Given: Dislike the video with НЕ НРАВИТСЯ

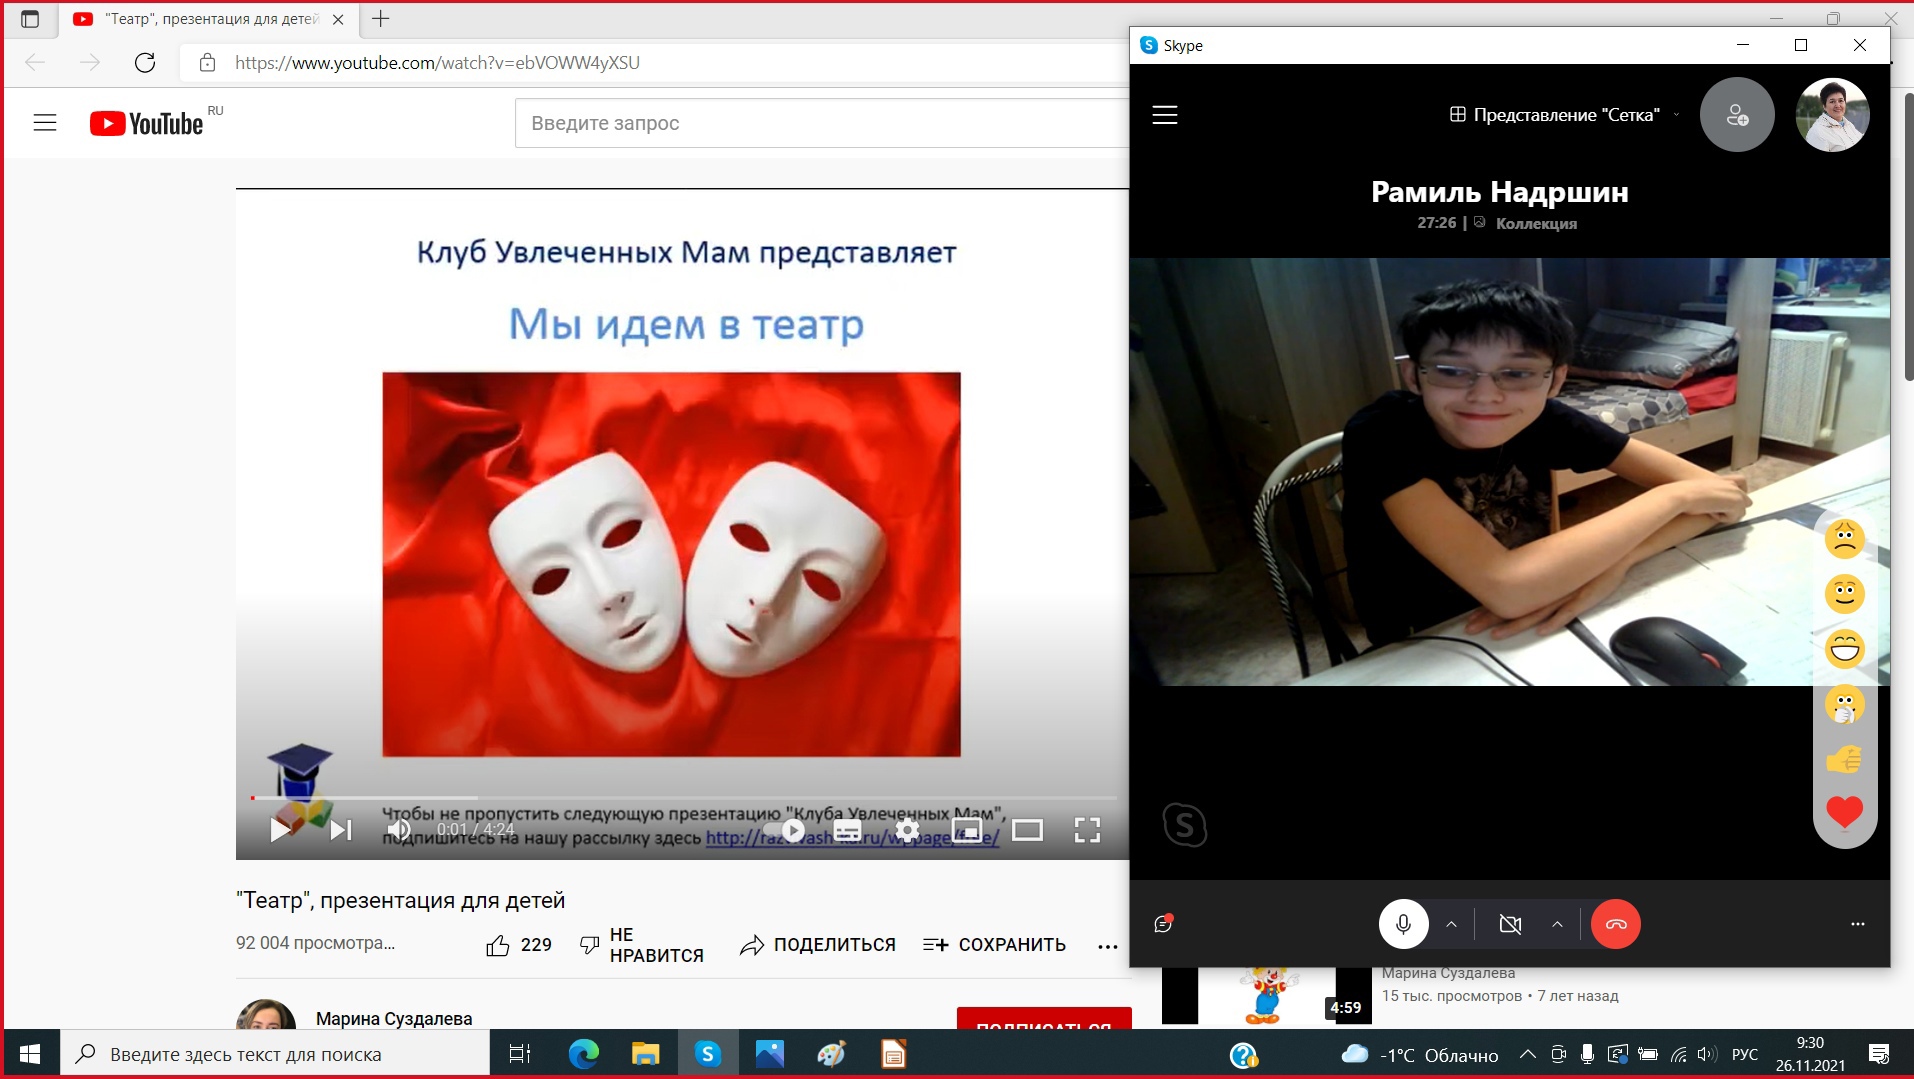Looking at the screenshot, I should click(642, 945).
